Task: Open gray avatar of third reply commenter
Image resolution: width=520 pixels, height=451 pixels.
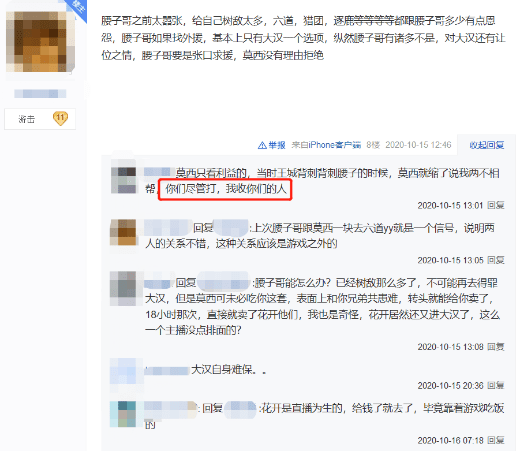Action: coord(123,289)
